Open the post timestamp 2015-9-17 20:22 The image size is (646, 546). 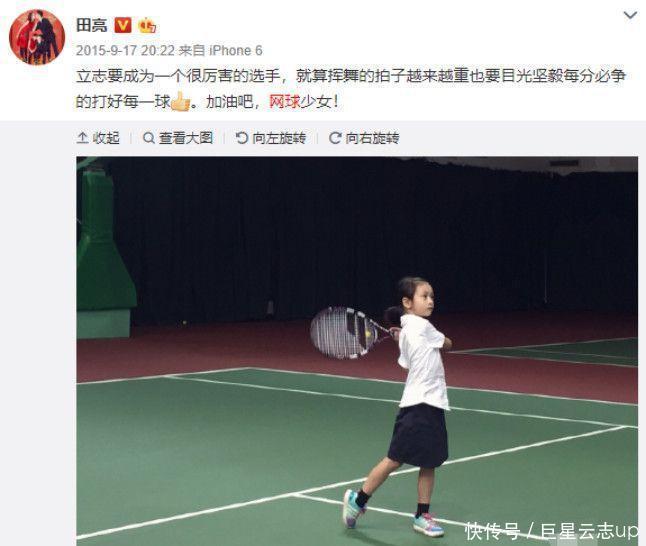tap(125, 51)
